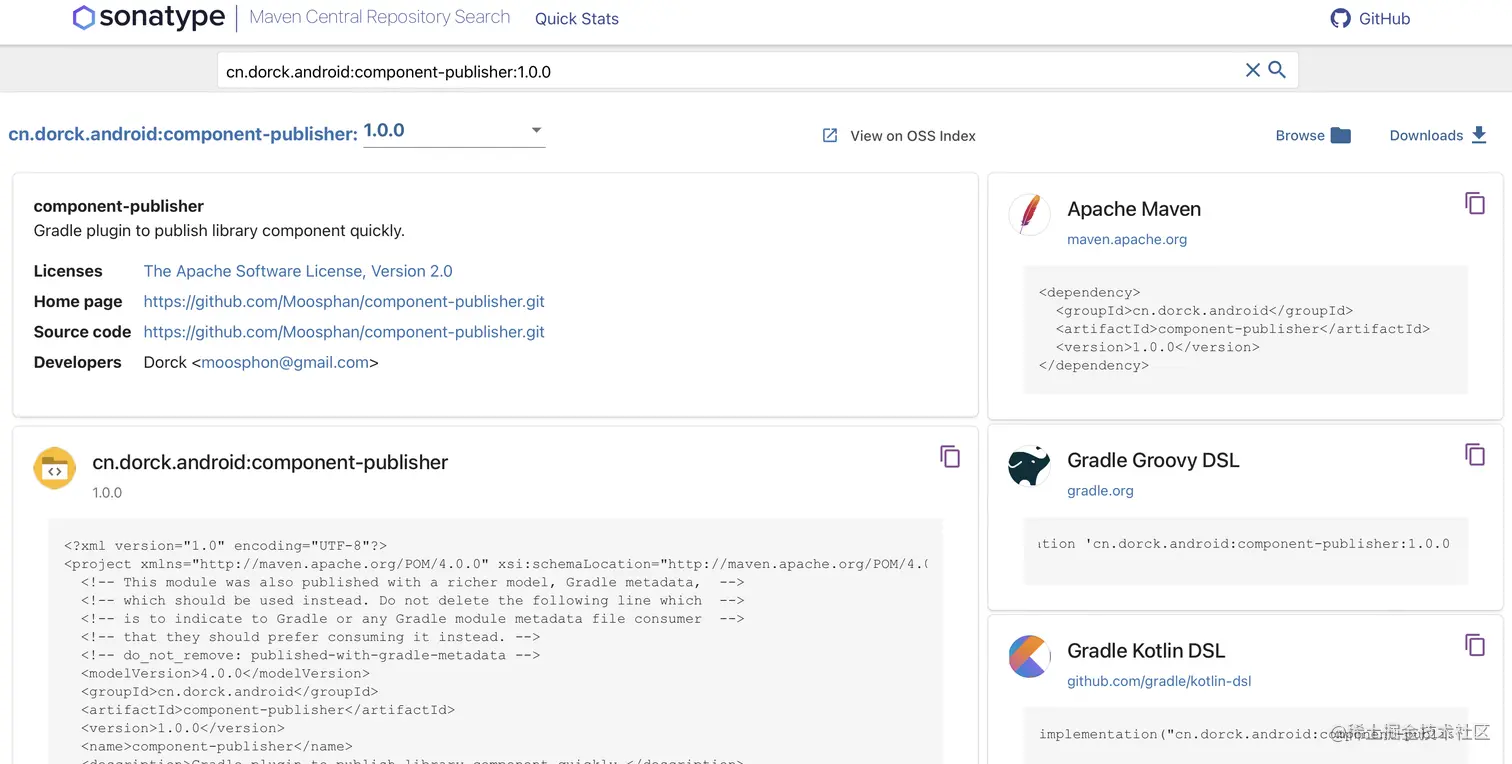Click the Apache Maven dependency code block
This screenshot has width=1512, height=764.
click(1245, 329)
